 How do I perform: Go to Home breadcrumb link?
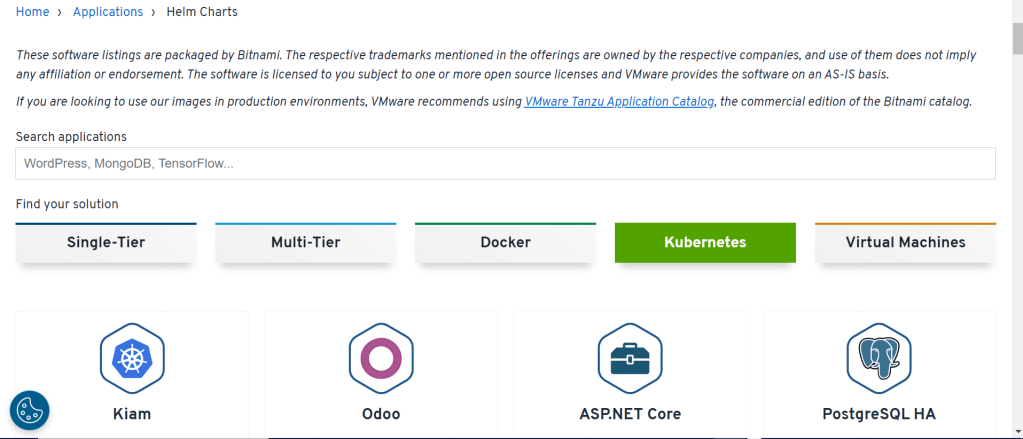point(33,12)
